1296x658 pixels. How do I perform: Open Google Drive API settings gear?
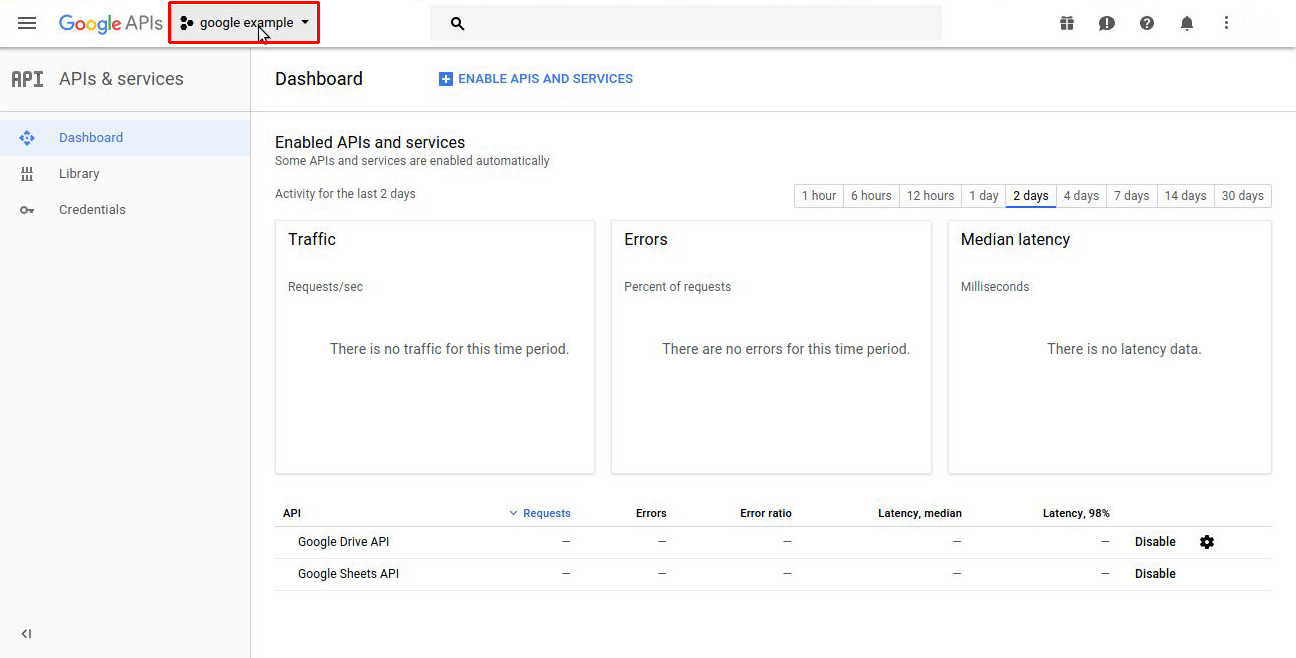(x=1207, y=542)
